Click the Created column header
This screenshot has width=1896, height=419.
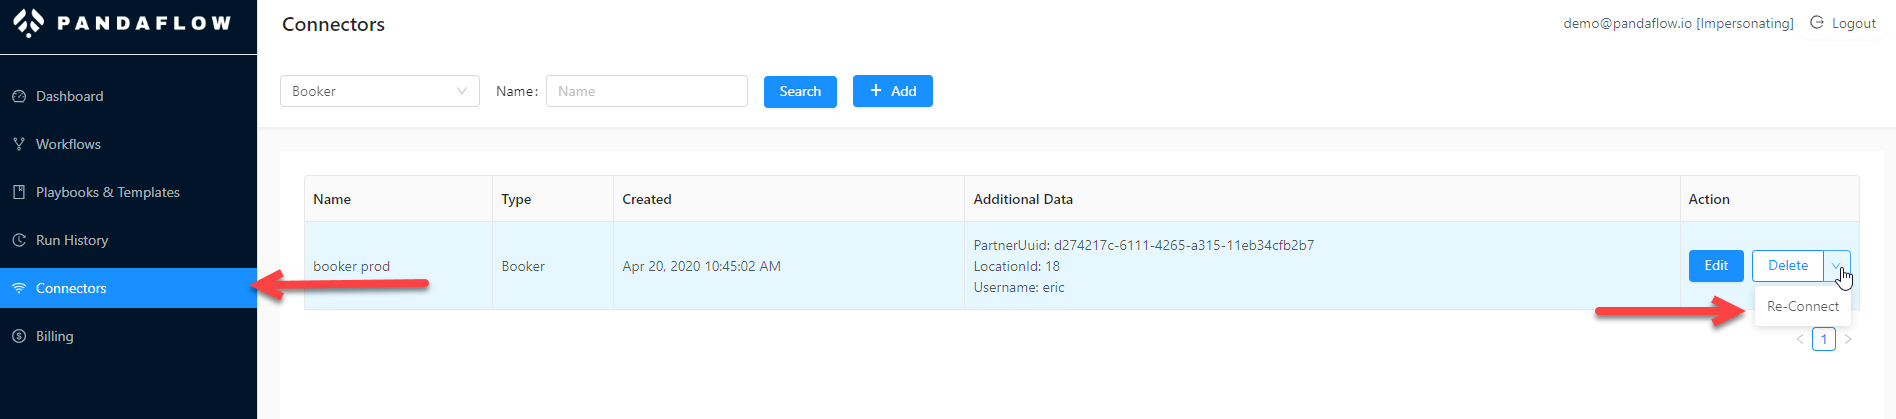[789, 199]
